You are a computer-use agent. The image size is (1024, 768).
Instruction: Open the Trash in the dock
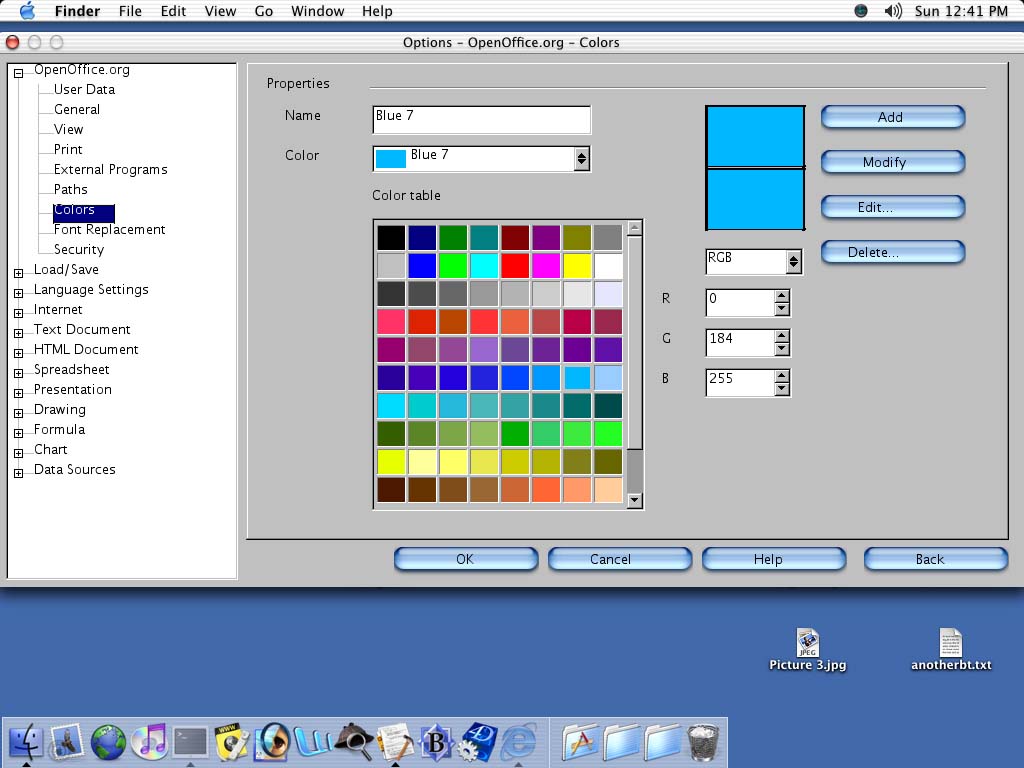pyautogui.click(x=703, y=742)
